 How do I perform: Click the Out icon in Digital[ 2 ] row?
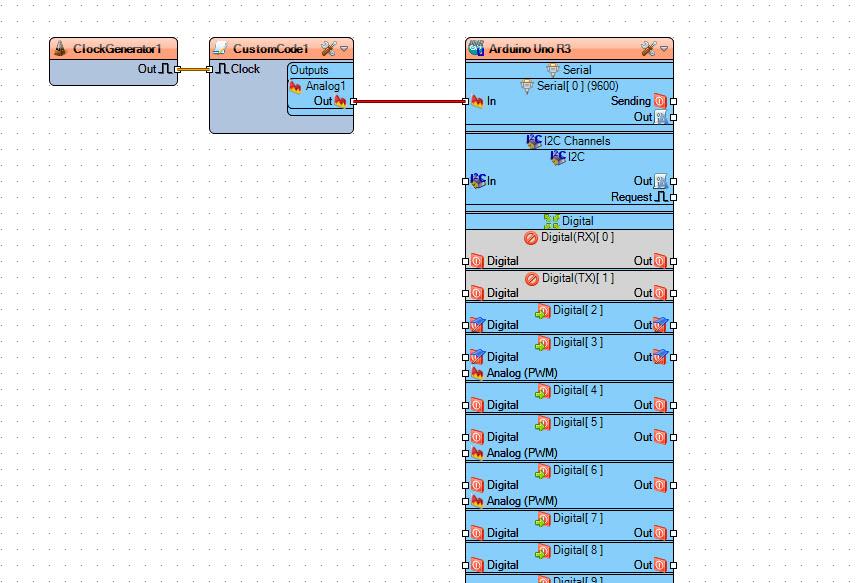coord(660,325)
